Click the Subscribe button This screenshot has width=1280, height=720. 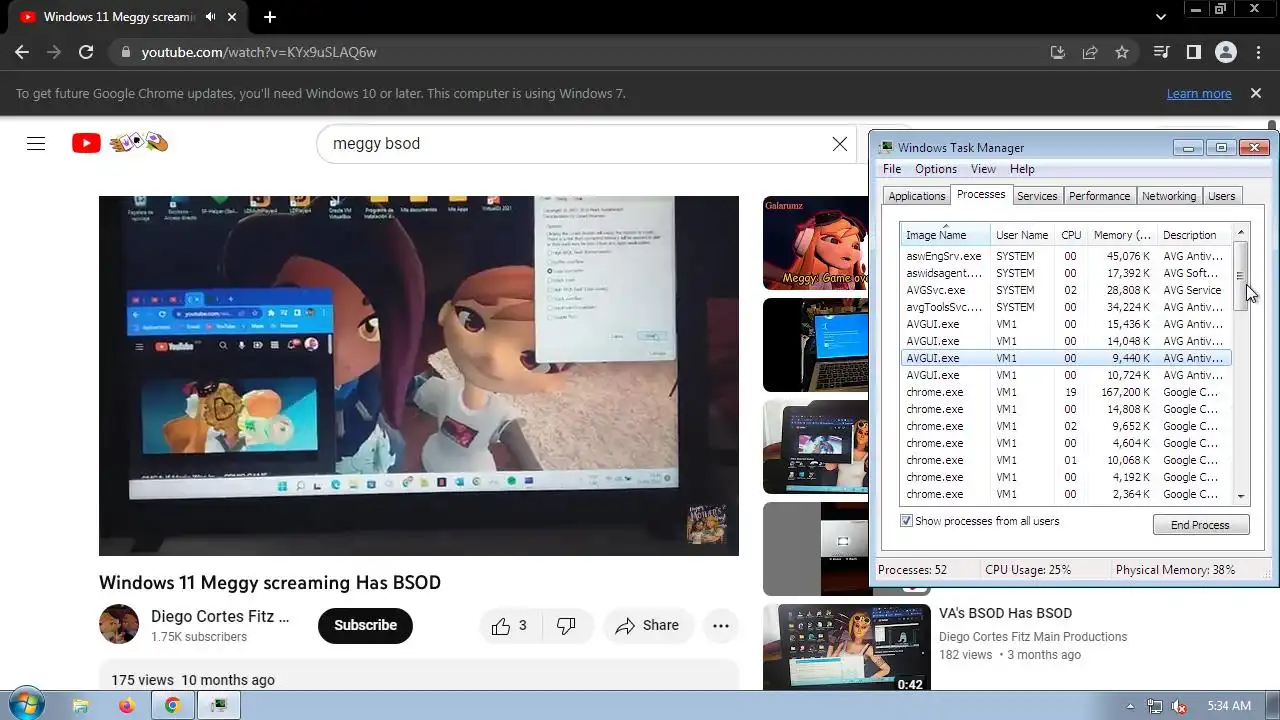pos(365,625)
